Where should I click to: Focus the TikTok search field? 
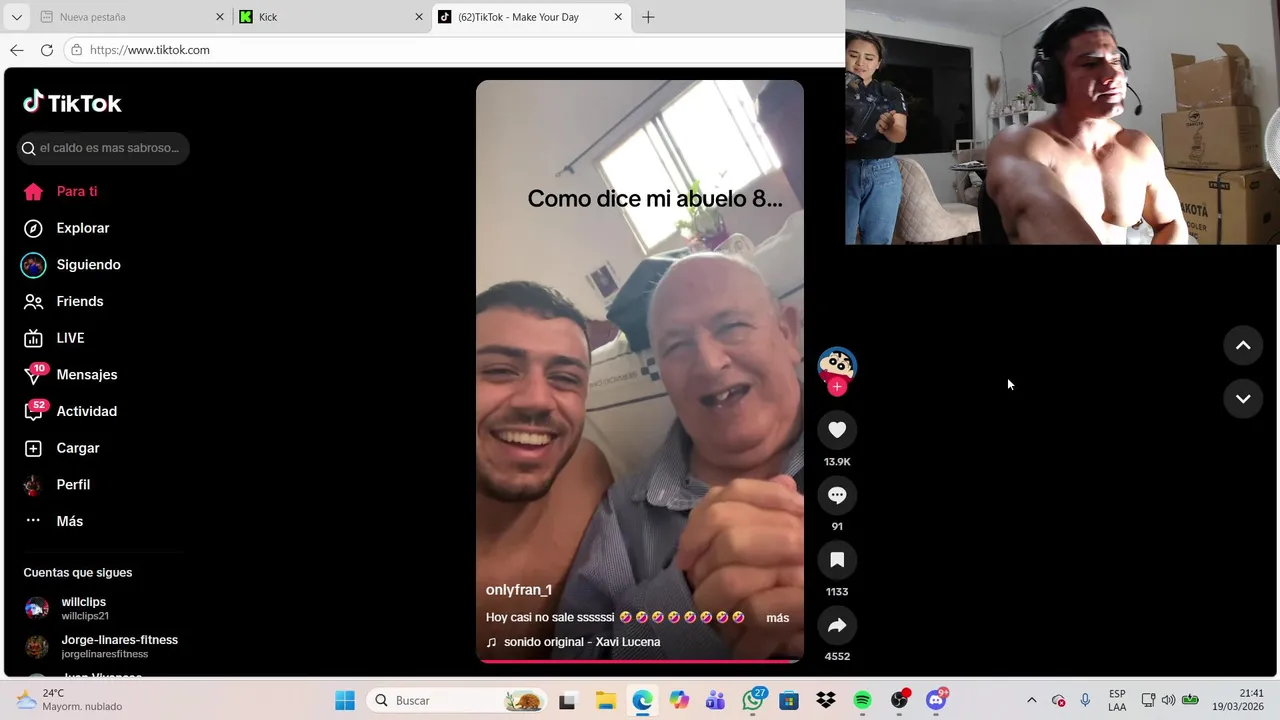click(103, 148)
